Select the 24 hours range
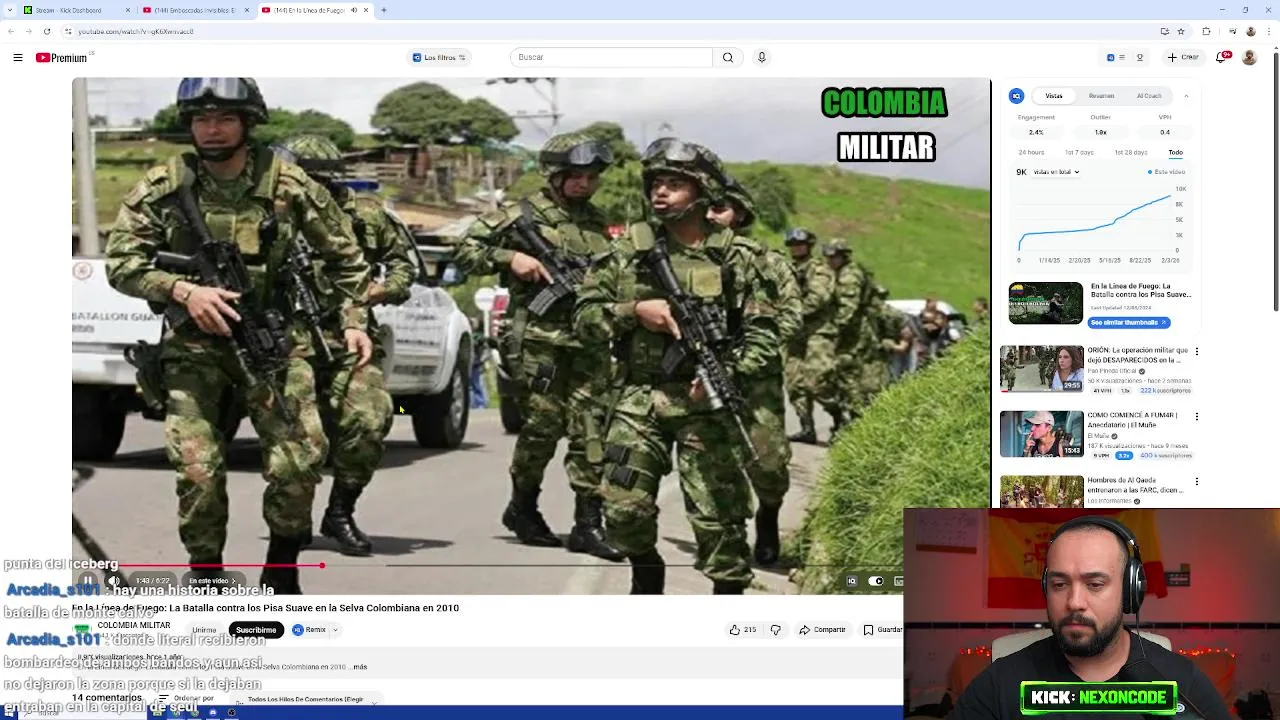The image size is (1280, 720). (1031, 152)
